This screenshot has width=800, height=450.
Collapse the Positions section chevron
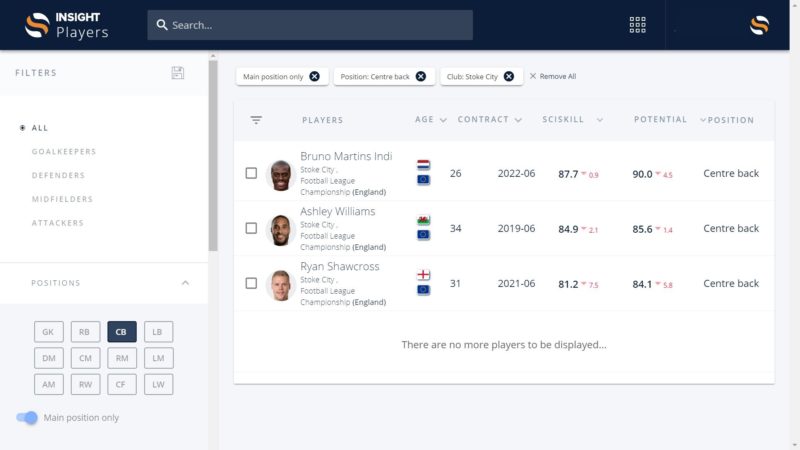pos(185,283)
